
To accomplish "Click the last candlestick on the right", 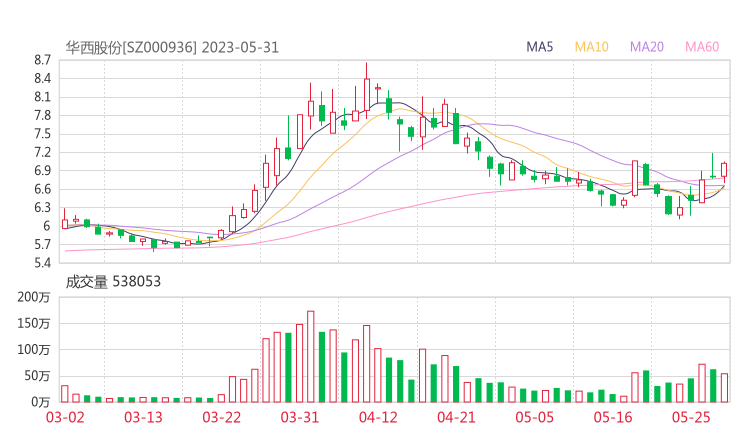I will 724,171.
